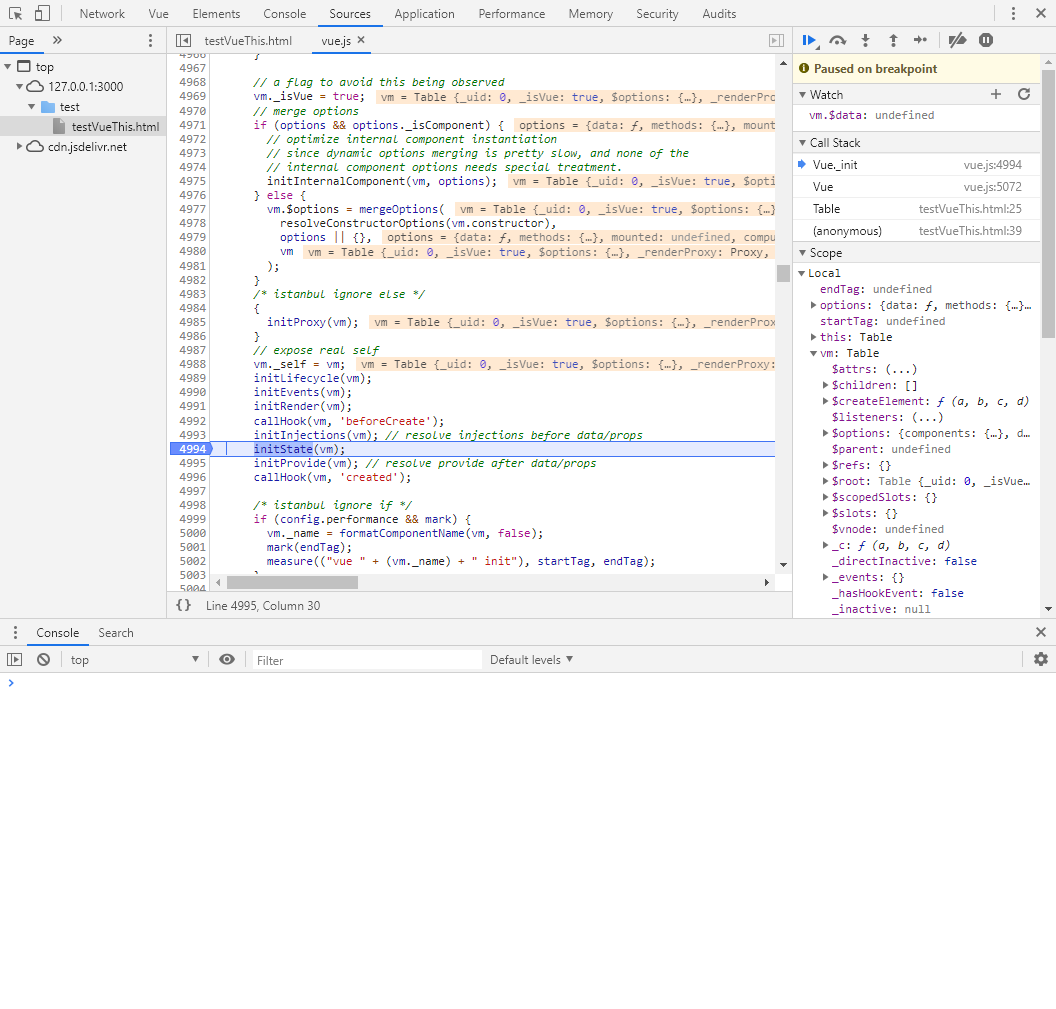Open the Network panel tab
1056x1009 pixels.
click(x=102, y=13)
